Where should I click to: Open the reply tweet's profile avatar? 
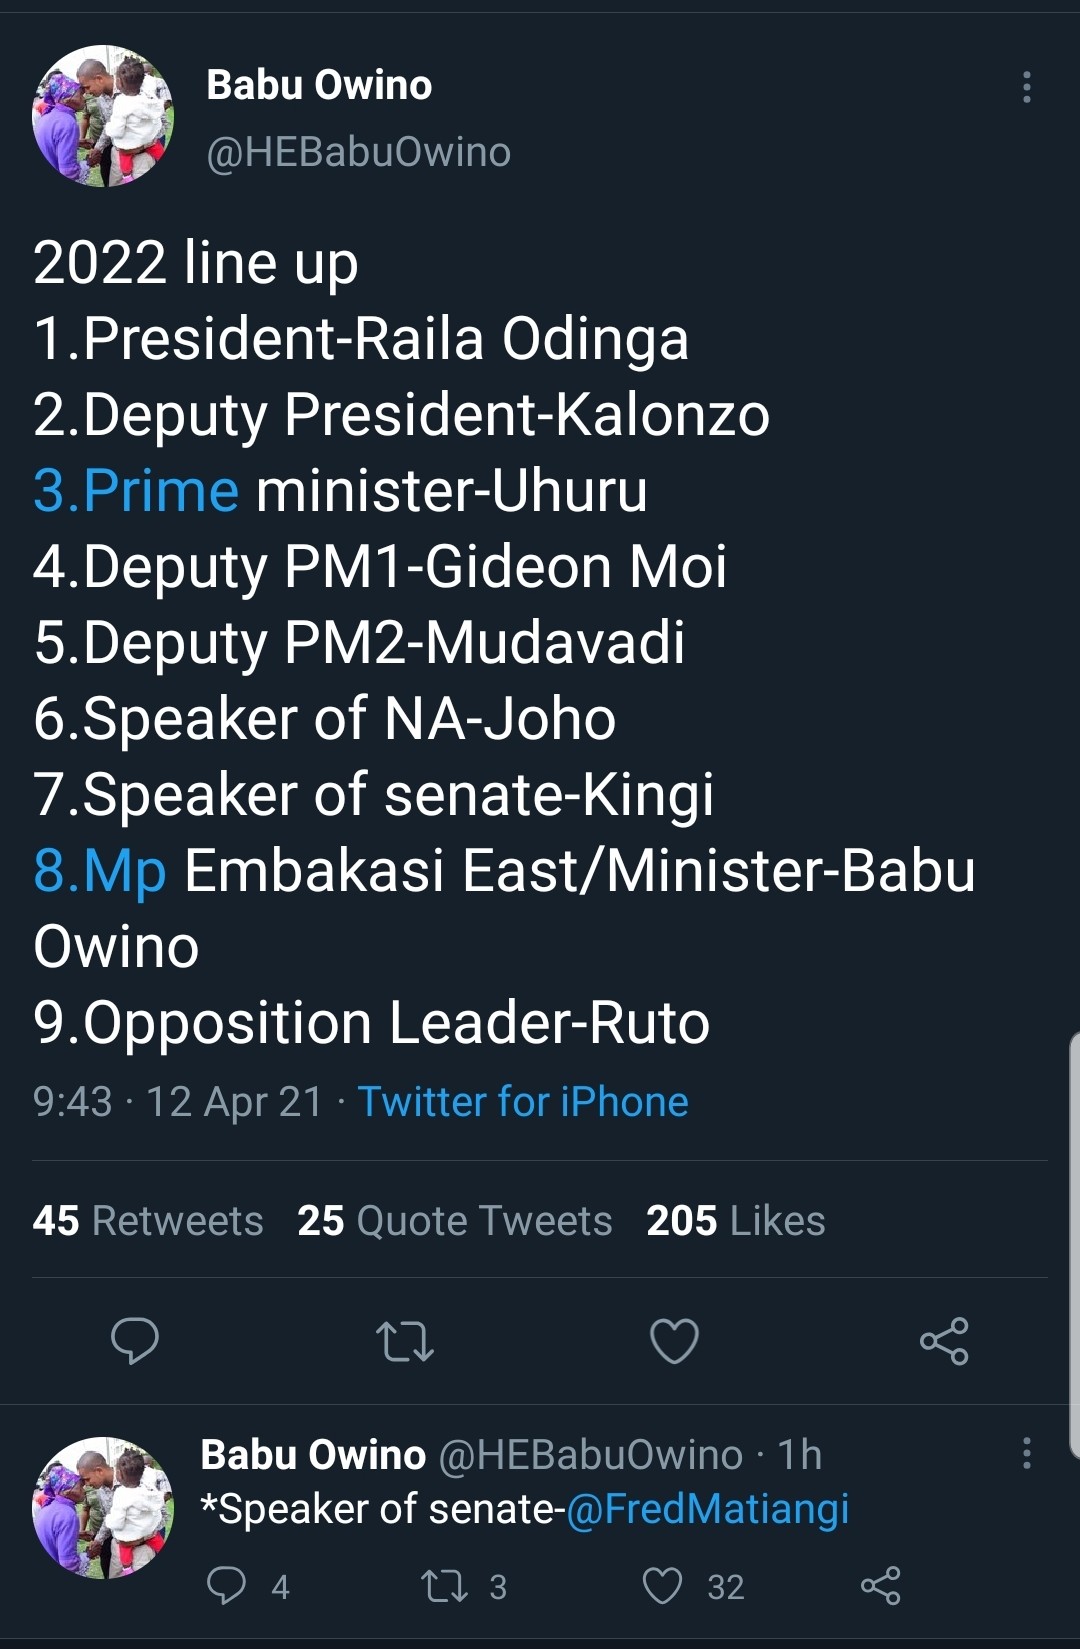click(103, 1508)
